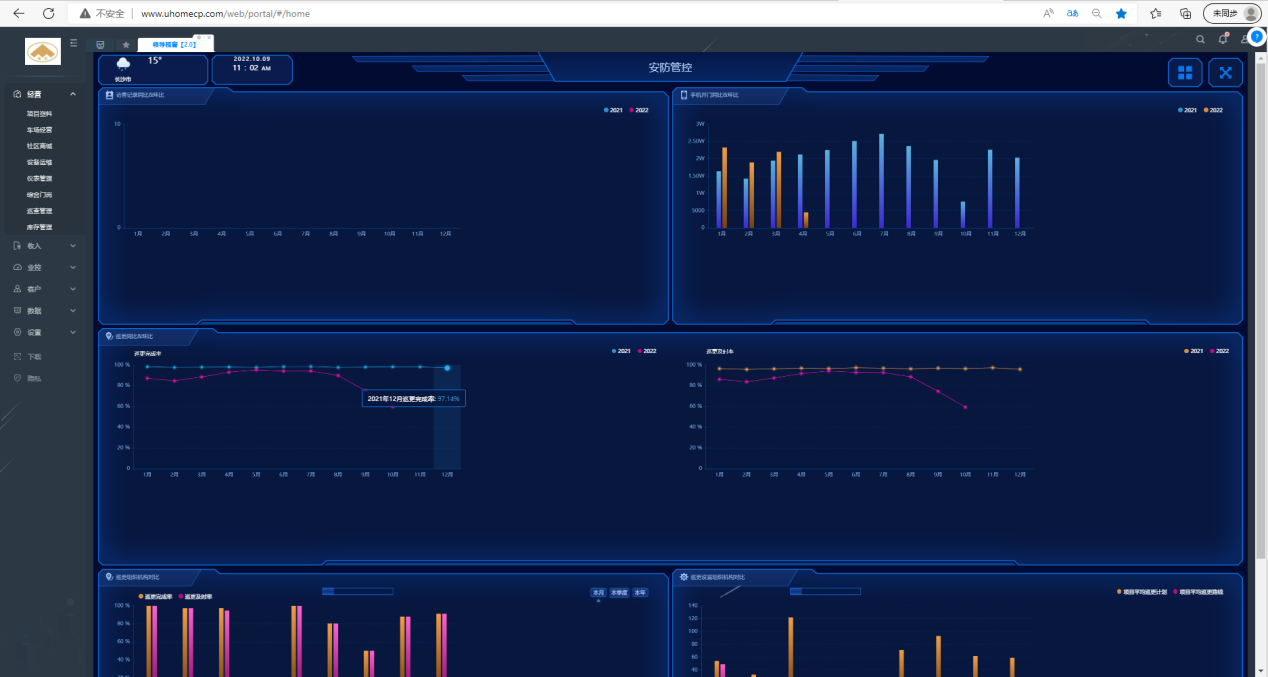
Task: Open 设备运维 in the sidebar
Action: (x=40, y=162)
